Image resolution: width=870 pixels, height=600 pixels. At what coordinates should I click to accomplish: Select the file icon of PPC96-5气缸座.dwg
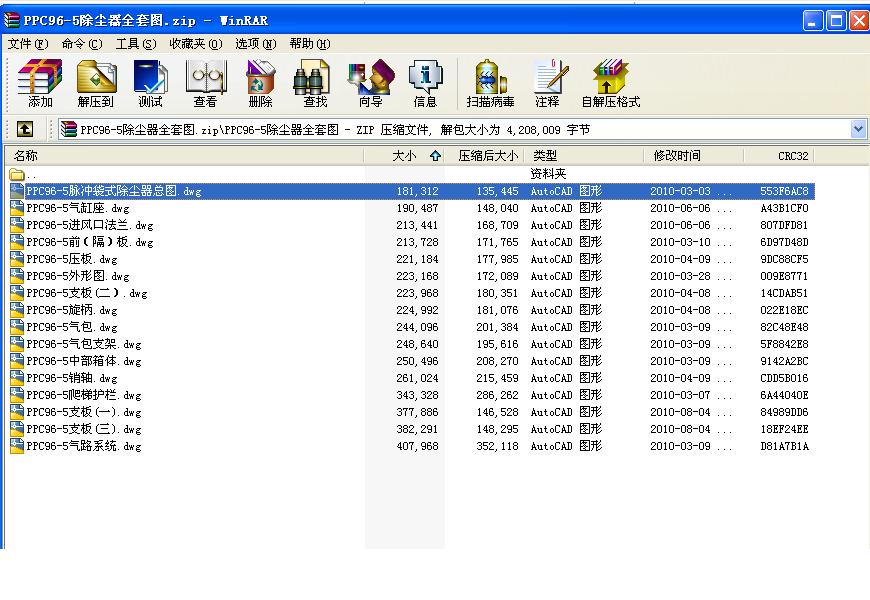click(17, 208)
